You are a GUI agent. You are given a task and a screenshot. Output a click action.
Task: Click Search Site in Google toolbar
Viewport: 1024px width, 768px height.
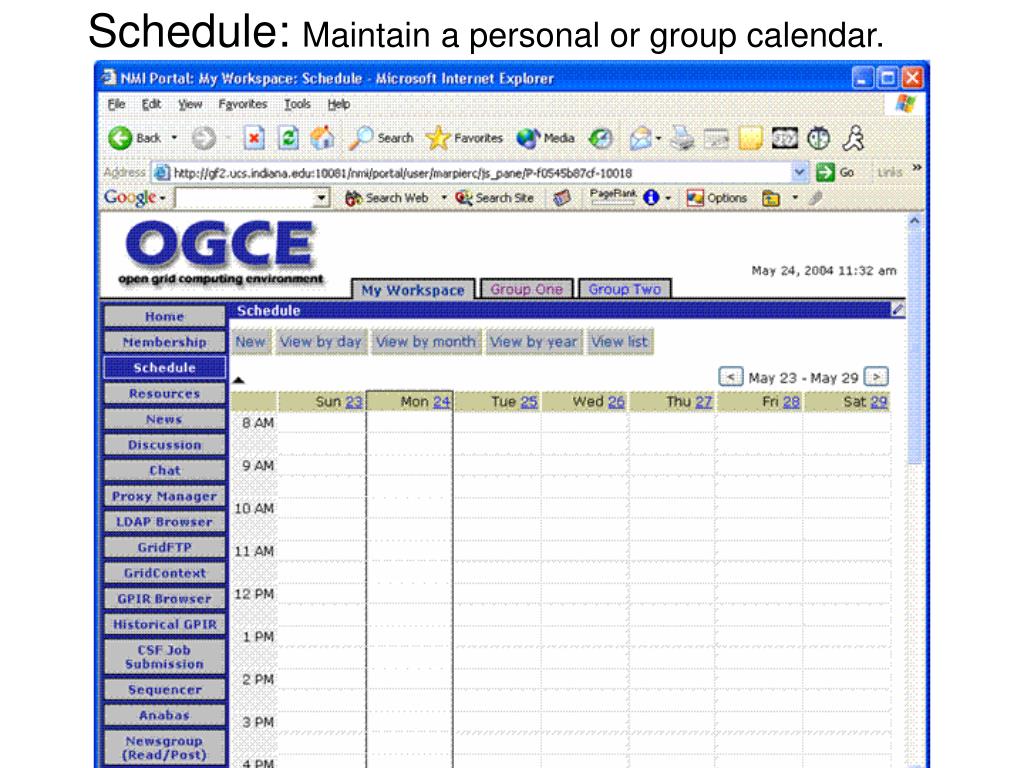pos(494,198)
